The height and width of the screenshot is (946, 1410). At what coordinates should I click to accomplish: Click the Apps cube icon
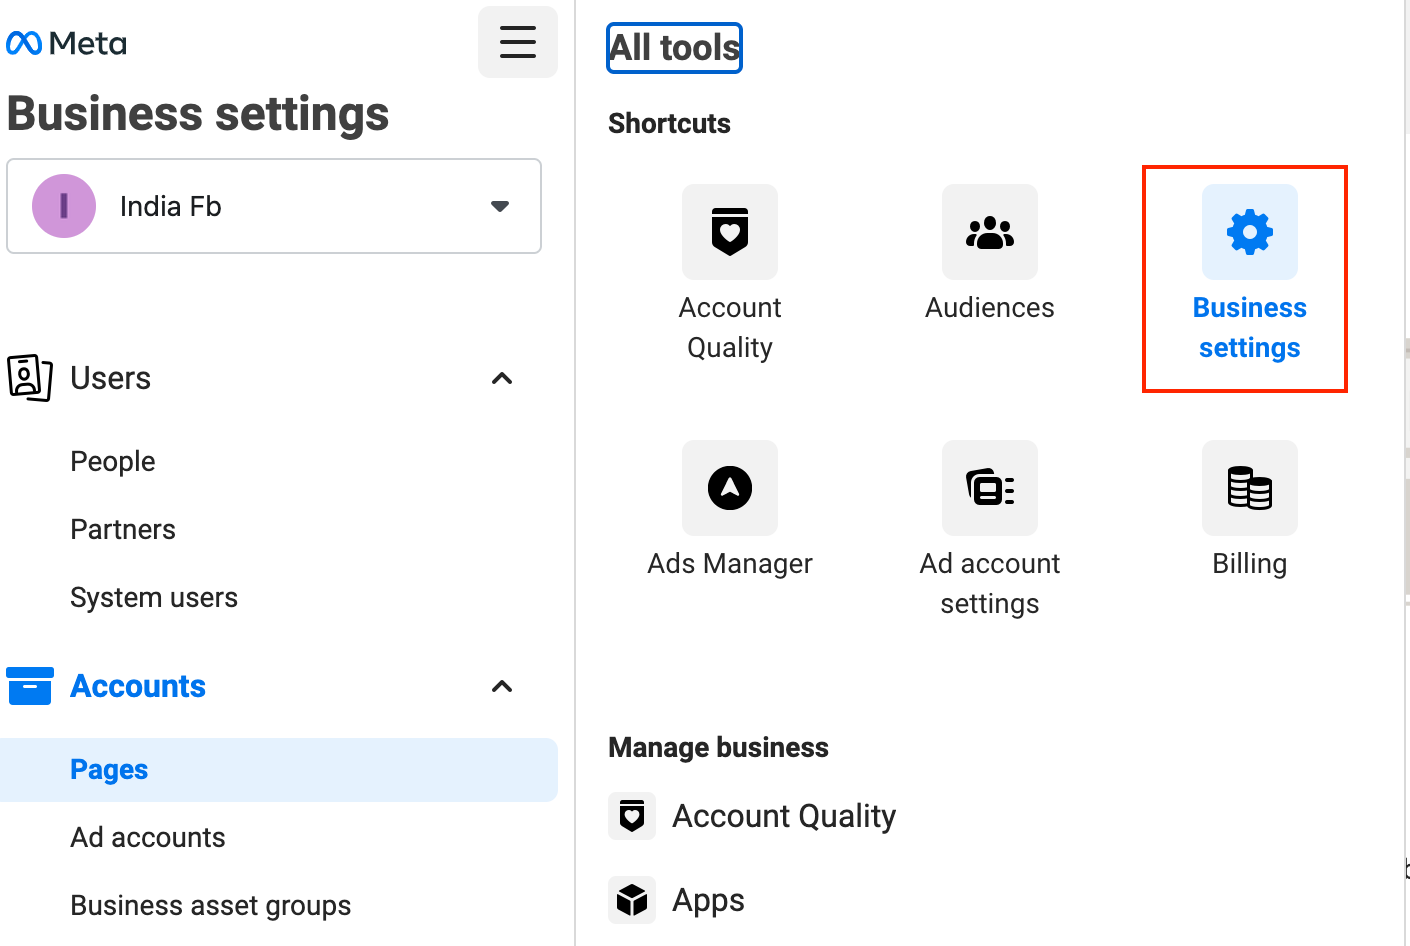coord(632,900)
